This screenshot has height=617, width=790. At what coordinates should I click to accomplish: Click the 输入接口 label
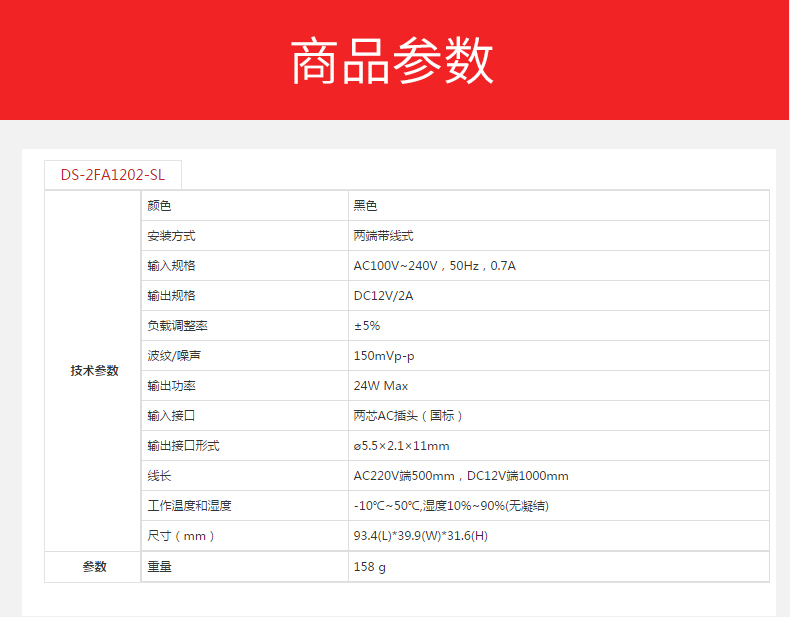pos(171,416)
